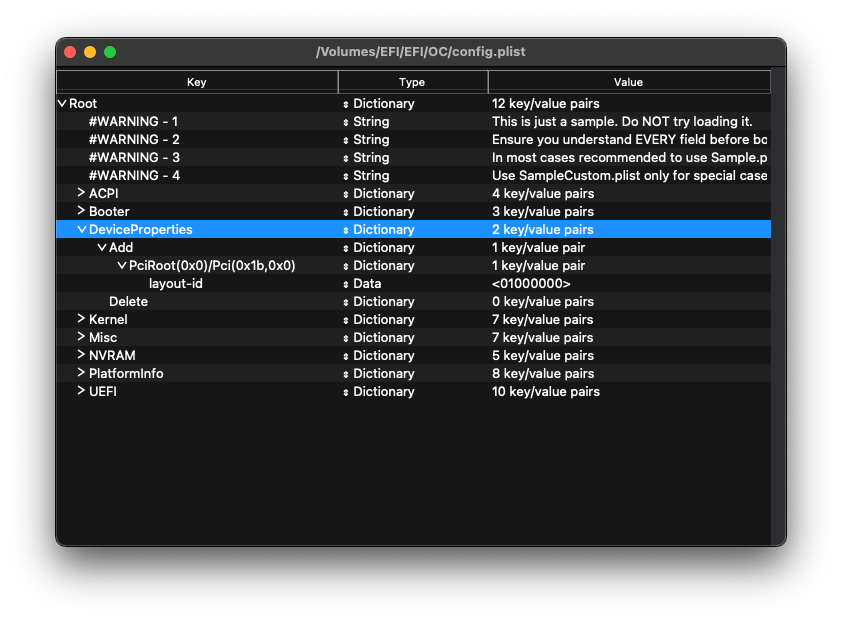Select the Delete row under DeviceProperties
The height and width of the screenshot is (620, 842).
tap(128, 301)
